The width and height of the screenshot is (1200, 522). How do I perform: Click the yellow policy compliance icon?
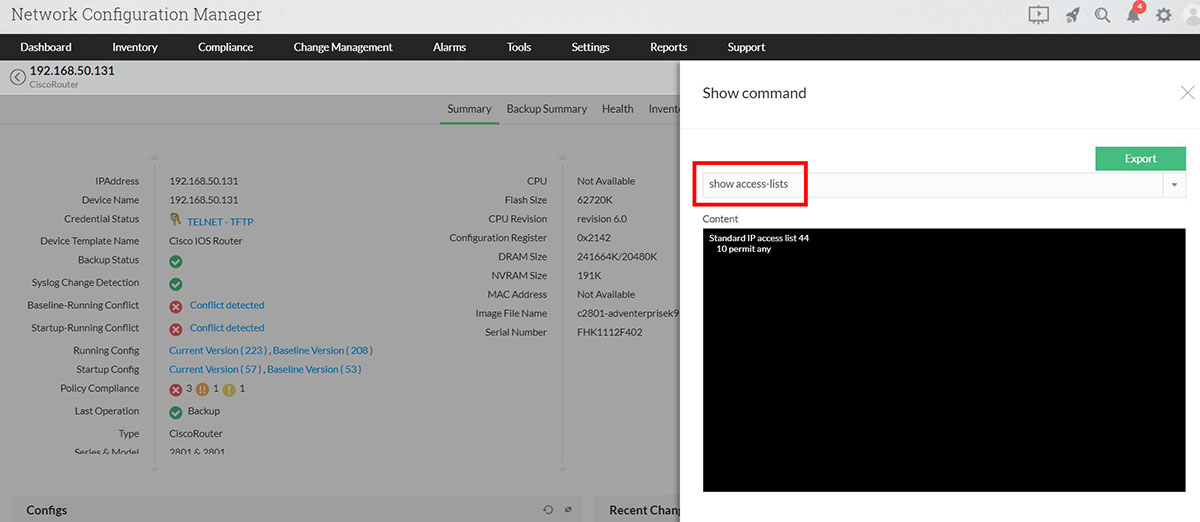click(x=229, y=389)
